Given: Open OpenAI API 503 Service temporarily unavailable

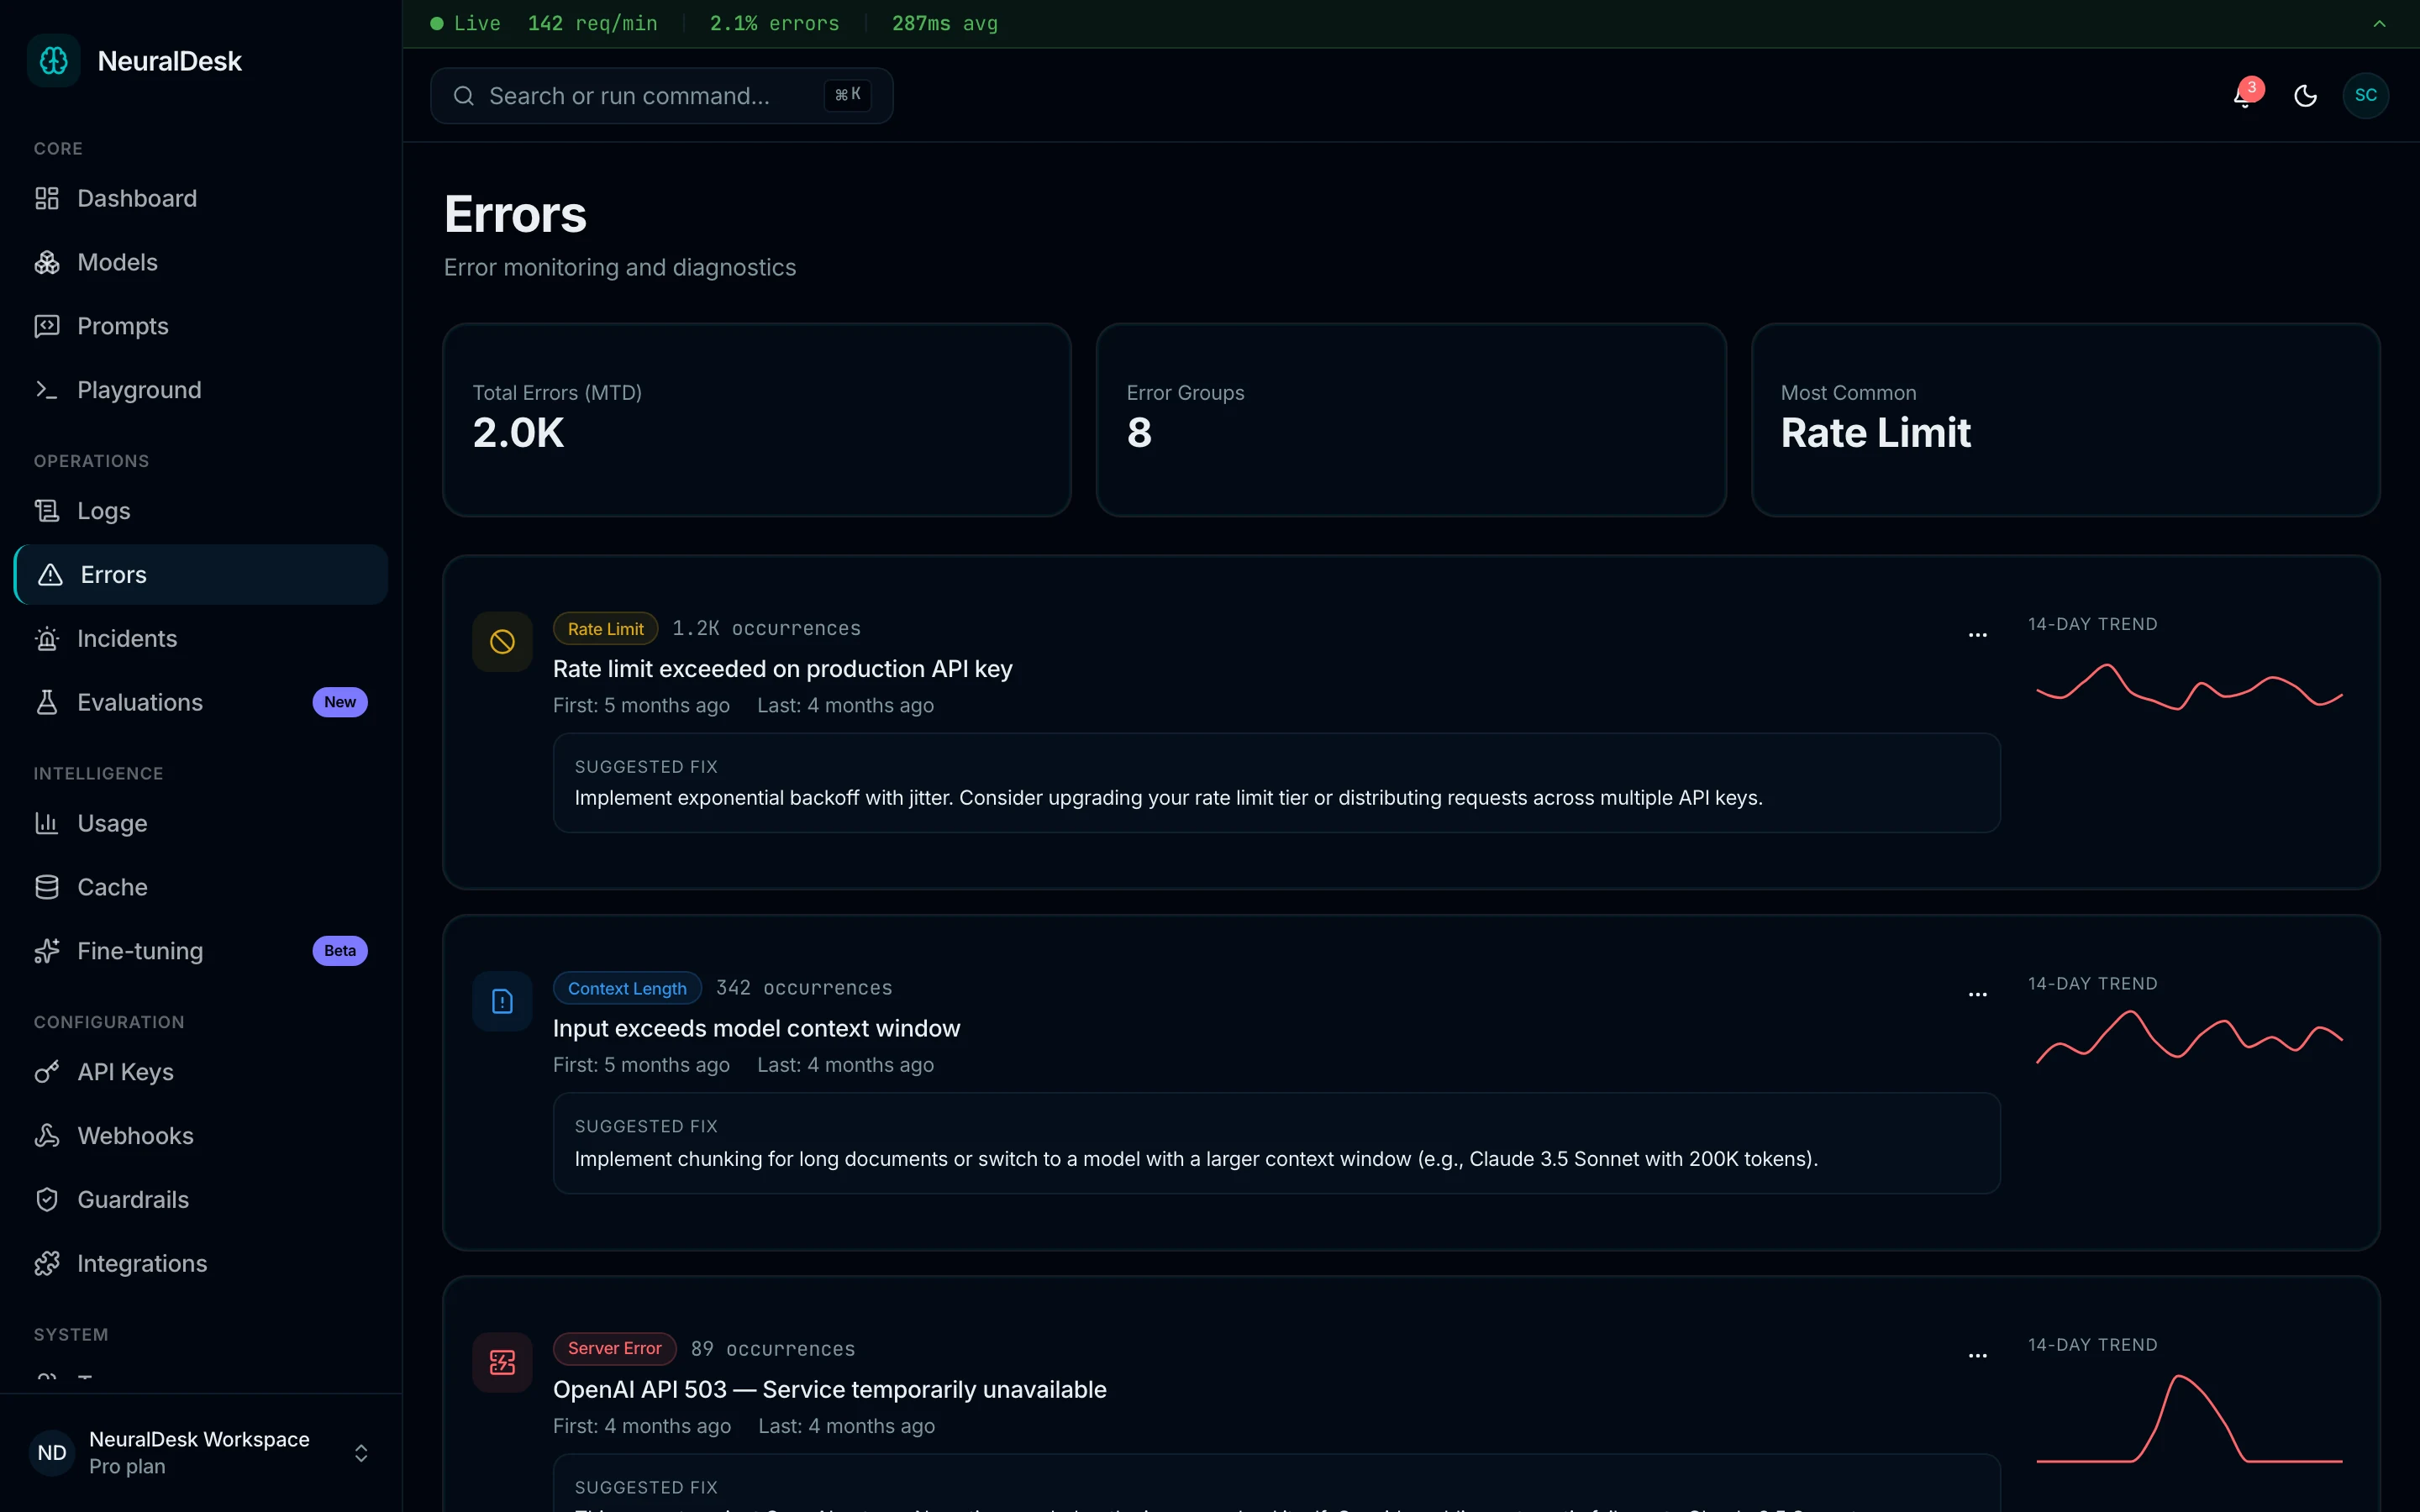Looking at the screenshot, I should coord(830,1390).
